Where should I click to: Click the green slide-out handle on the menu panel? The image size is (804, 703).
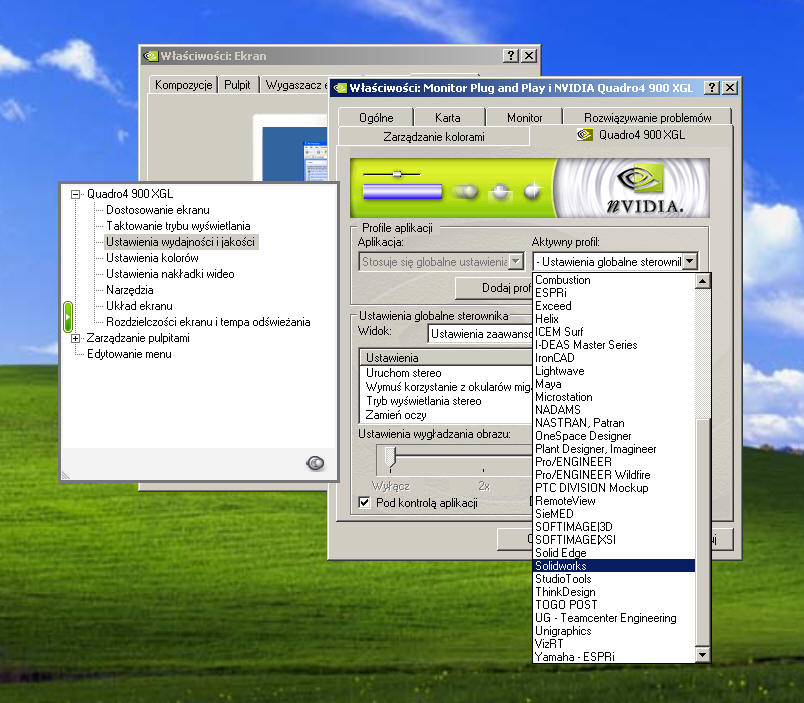[68, 316]
